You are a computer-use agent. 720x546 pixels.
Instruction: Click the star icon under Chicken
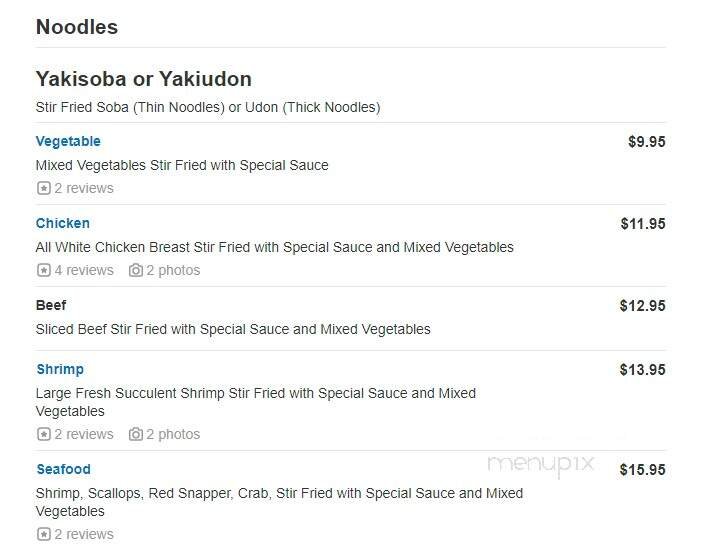pyautogui.click(x=43, y=270)
